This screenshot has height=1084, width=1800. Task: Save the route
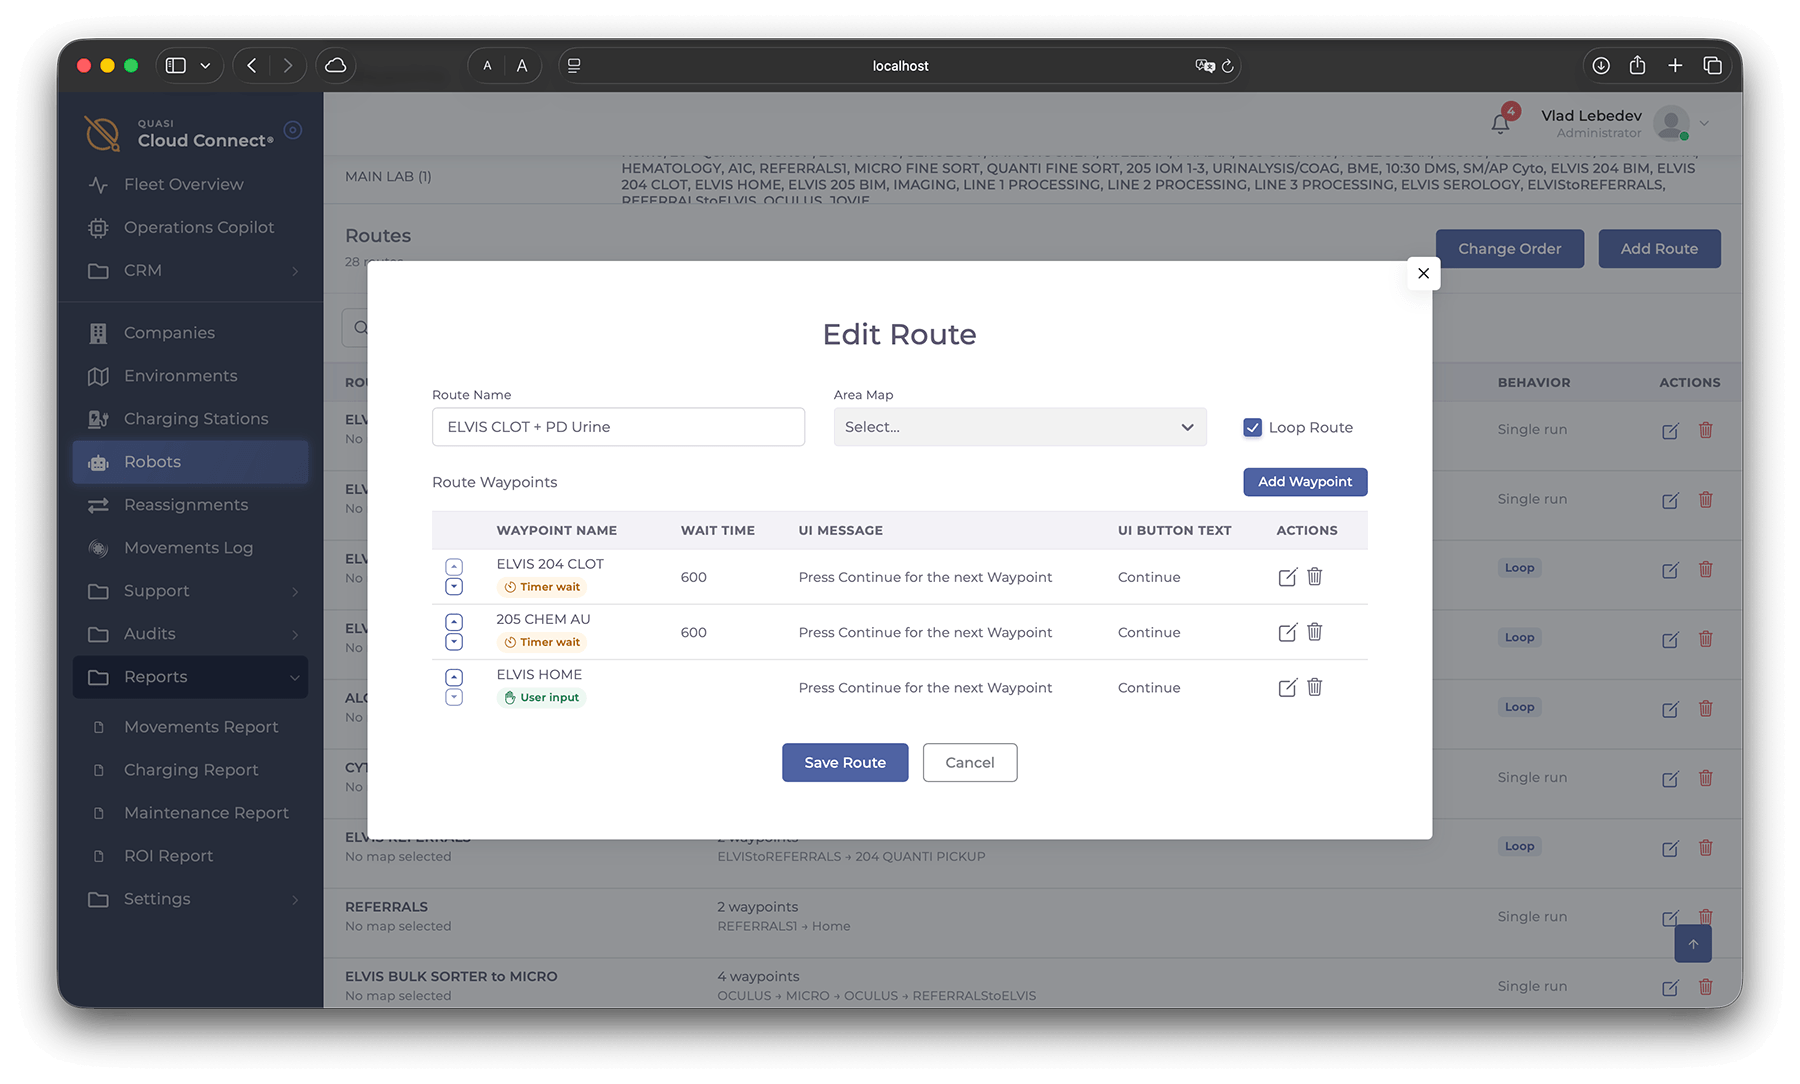coord(845,762)
